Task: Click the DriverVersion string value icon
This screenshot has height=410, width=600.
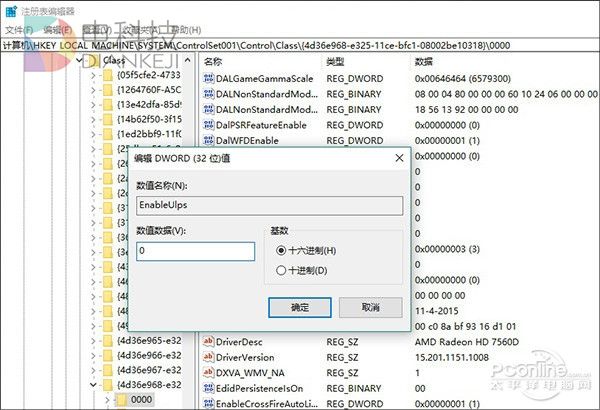Action: [x=209, y=357]
